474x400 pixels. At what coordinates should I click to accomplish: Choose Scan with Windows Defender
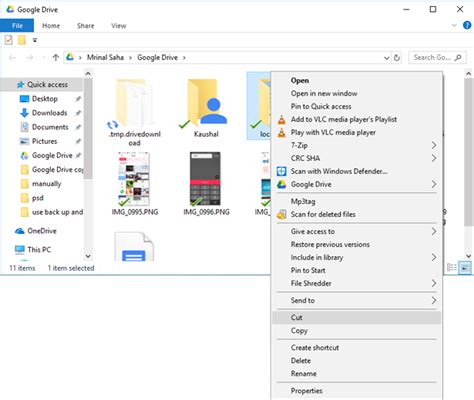[356, 171]
